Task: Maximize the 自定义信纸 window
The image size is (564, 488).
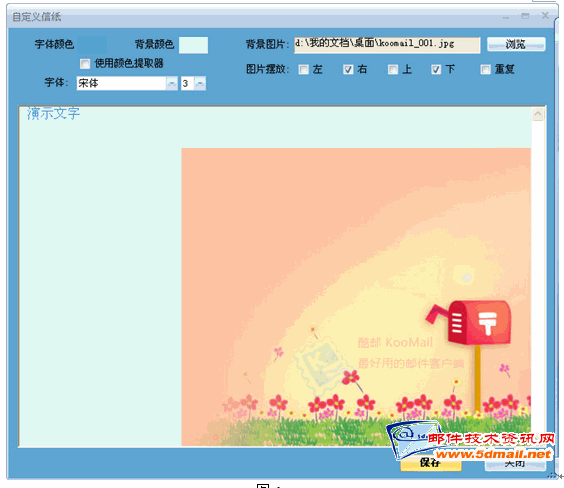Action: (x=525, y=16)
